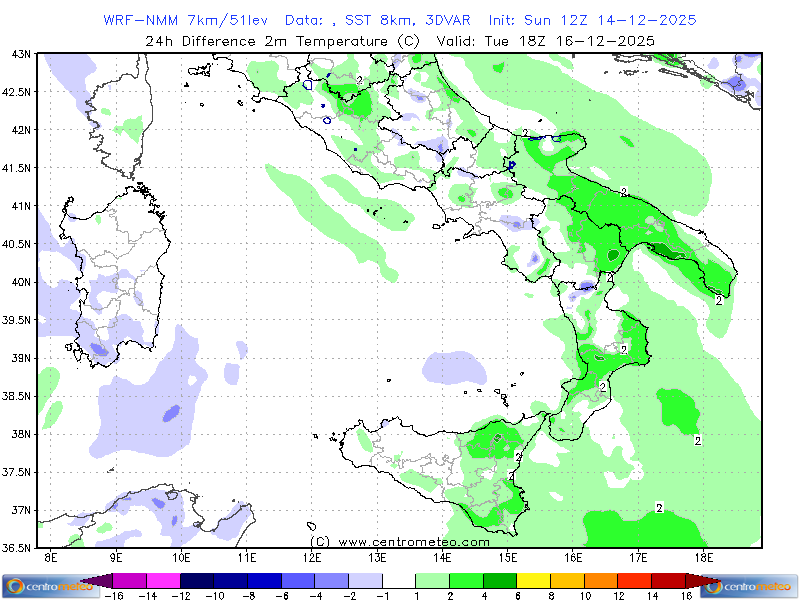Choose the dark green swatch between 4 and 6

[x=500, y=580]
